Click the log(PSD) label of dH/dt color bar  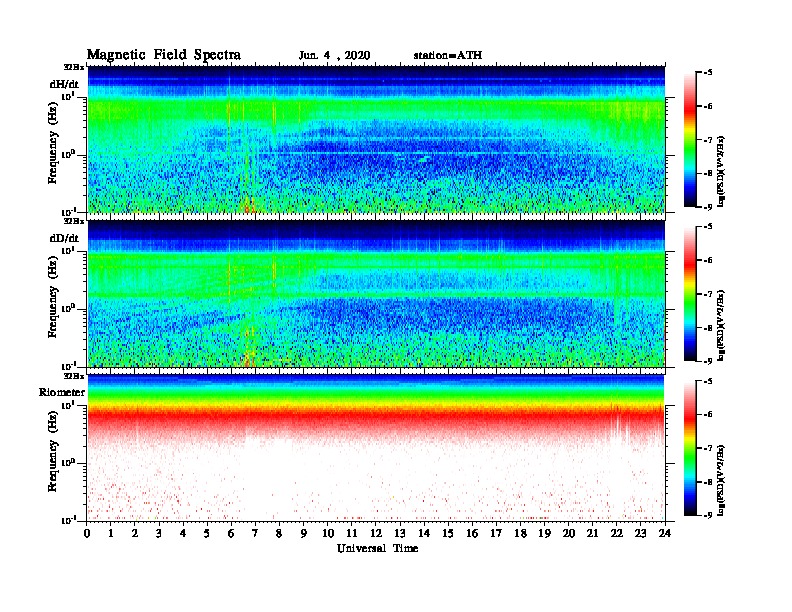(x=721, y=171)
